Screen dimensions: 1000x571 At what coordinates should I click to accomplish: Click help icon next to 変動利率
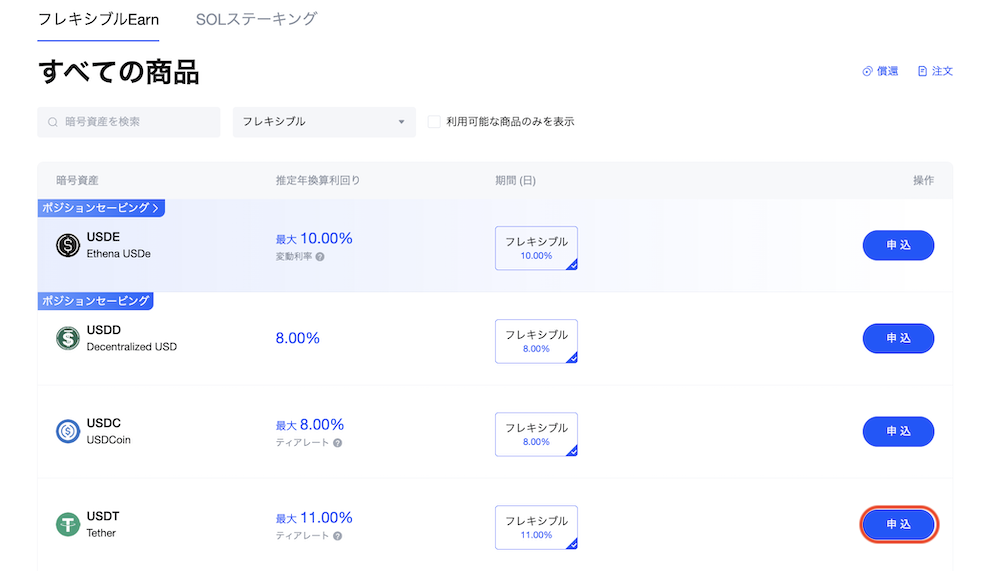coord(320,257)
